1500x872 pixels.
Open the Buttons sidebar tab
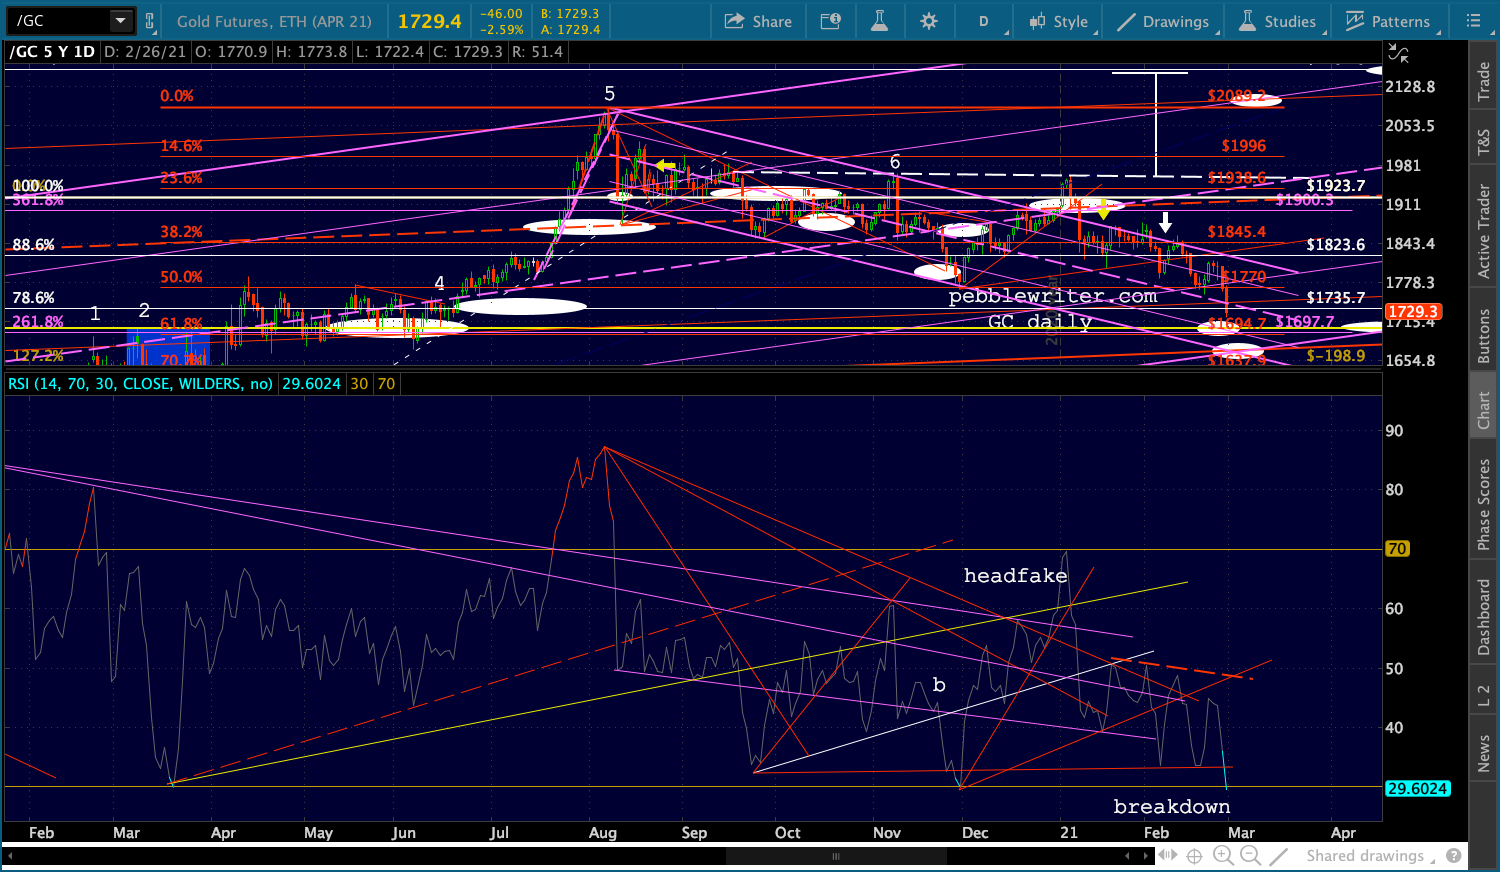[x=1484, y=337]
